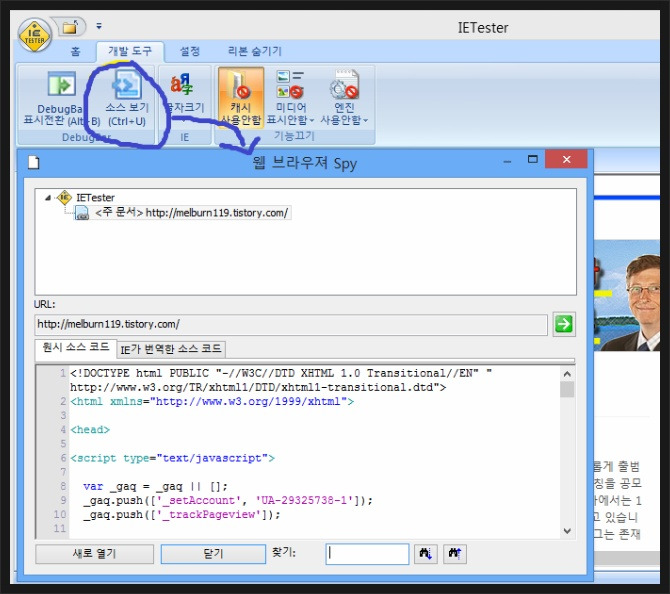Open the IETester round application menu button

(x=35, y=36)
